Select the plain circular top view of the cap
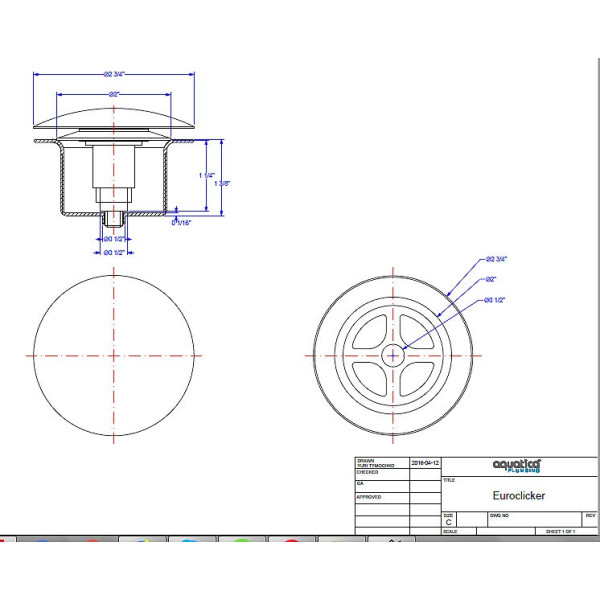This screenshot has height=600, width=600. [114, 355]
